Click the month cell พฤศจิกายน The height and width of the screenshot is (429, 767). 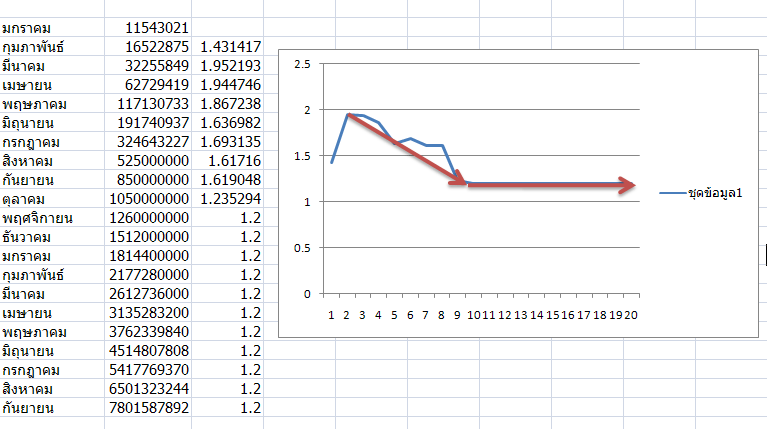pos(52,218)
